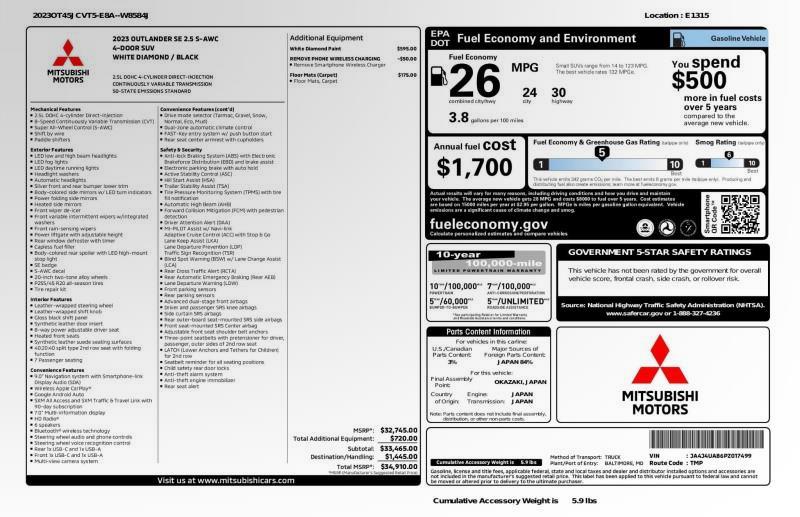The height and width of the screenshot is (517, 800).
Task: Click the 'Mechanical Features' heading
Action: [x=55, y=109]
